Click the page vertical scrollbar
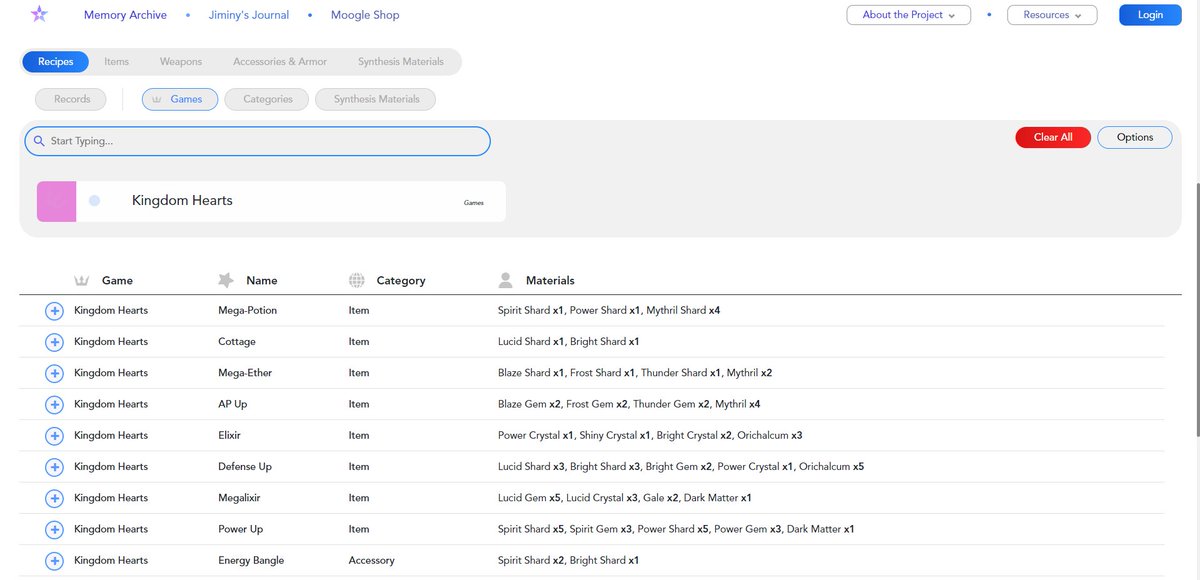The width and height of the screenshot is (1200, 580). pyautogui.click(x=1196, y=310)
